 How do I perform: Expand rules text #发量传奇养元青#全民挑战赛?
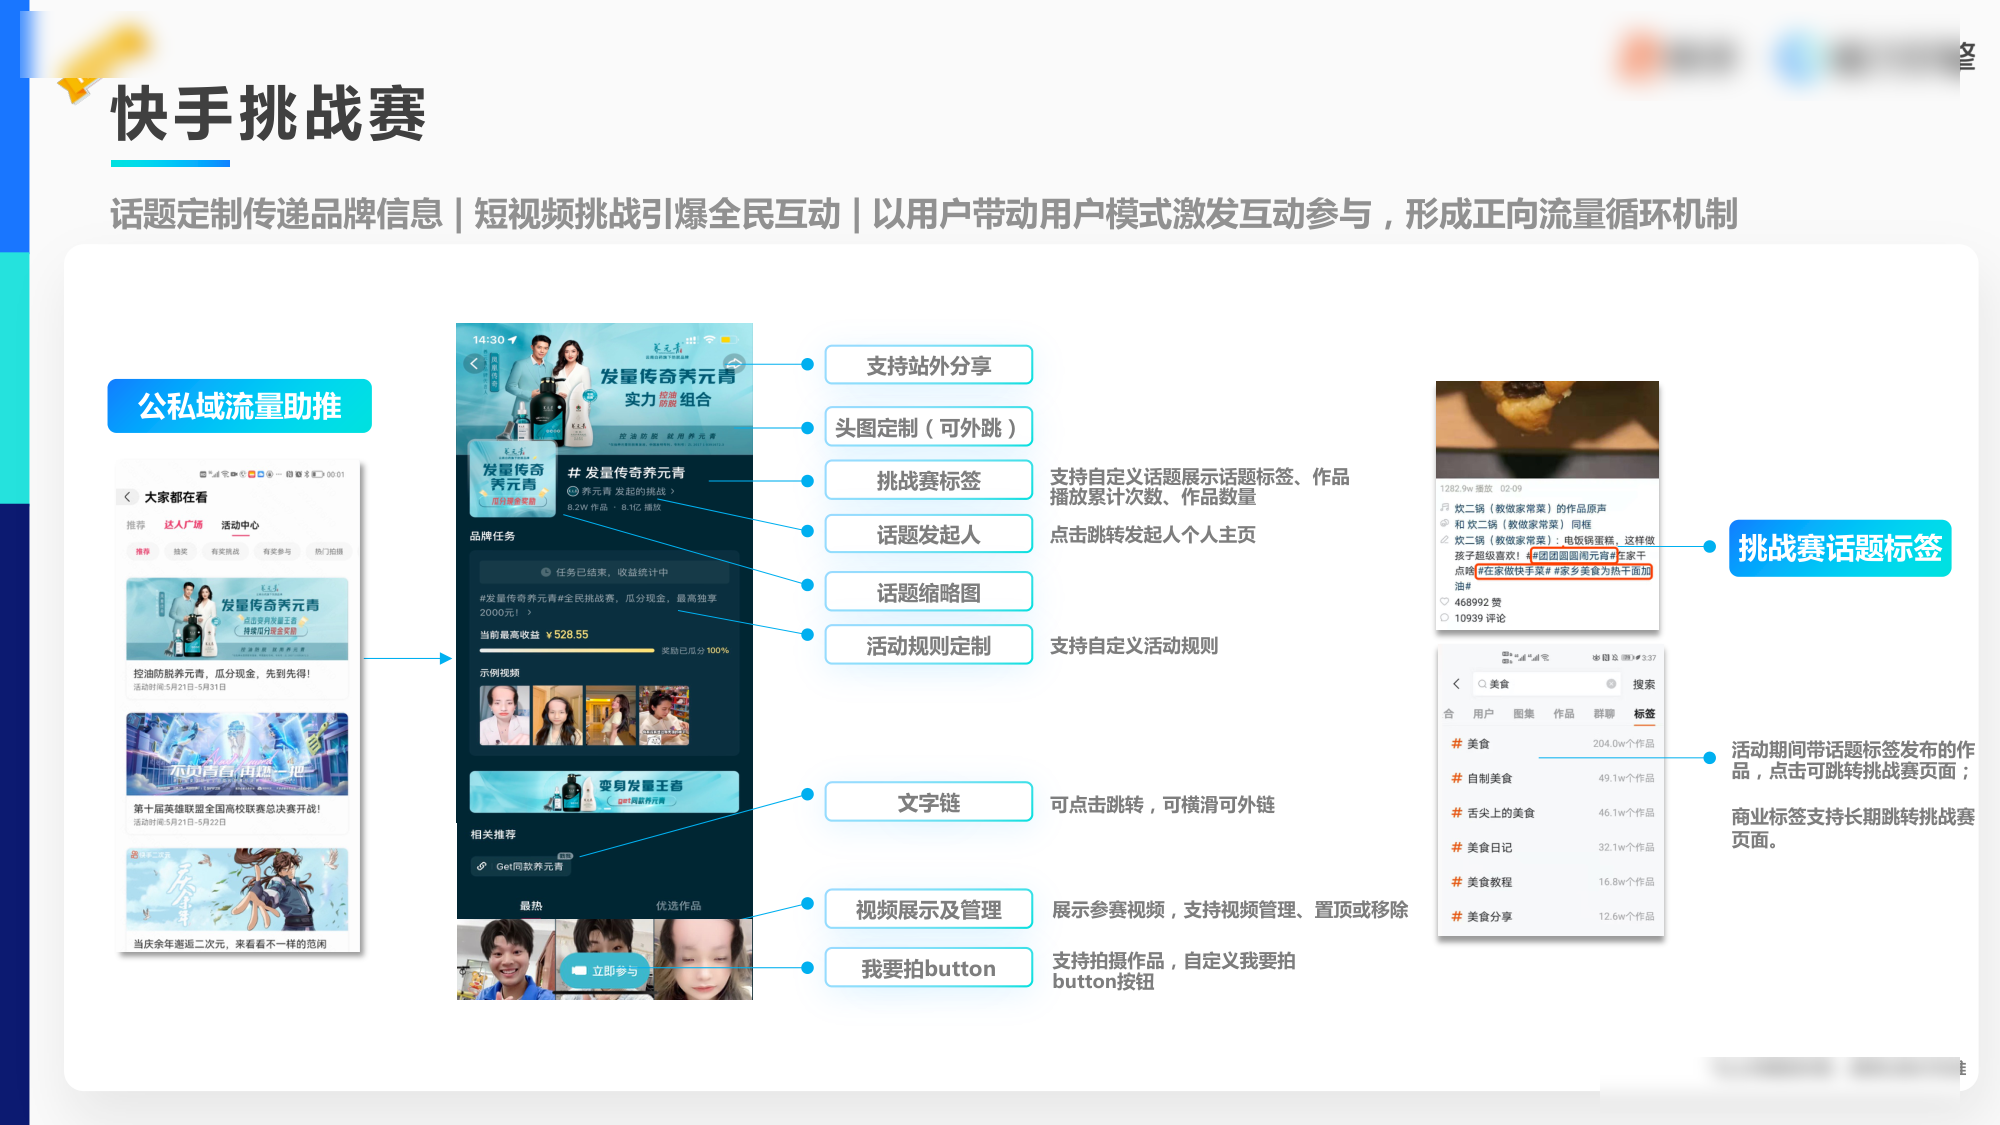pos(598,605)
